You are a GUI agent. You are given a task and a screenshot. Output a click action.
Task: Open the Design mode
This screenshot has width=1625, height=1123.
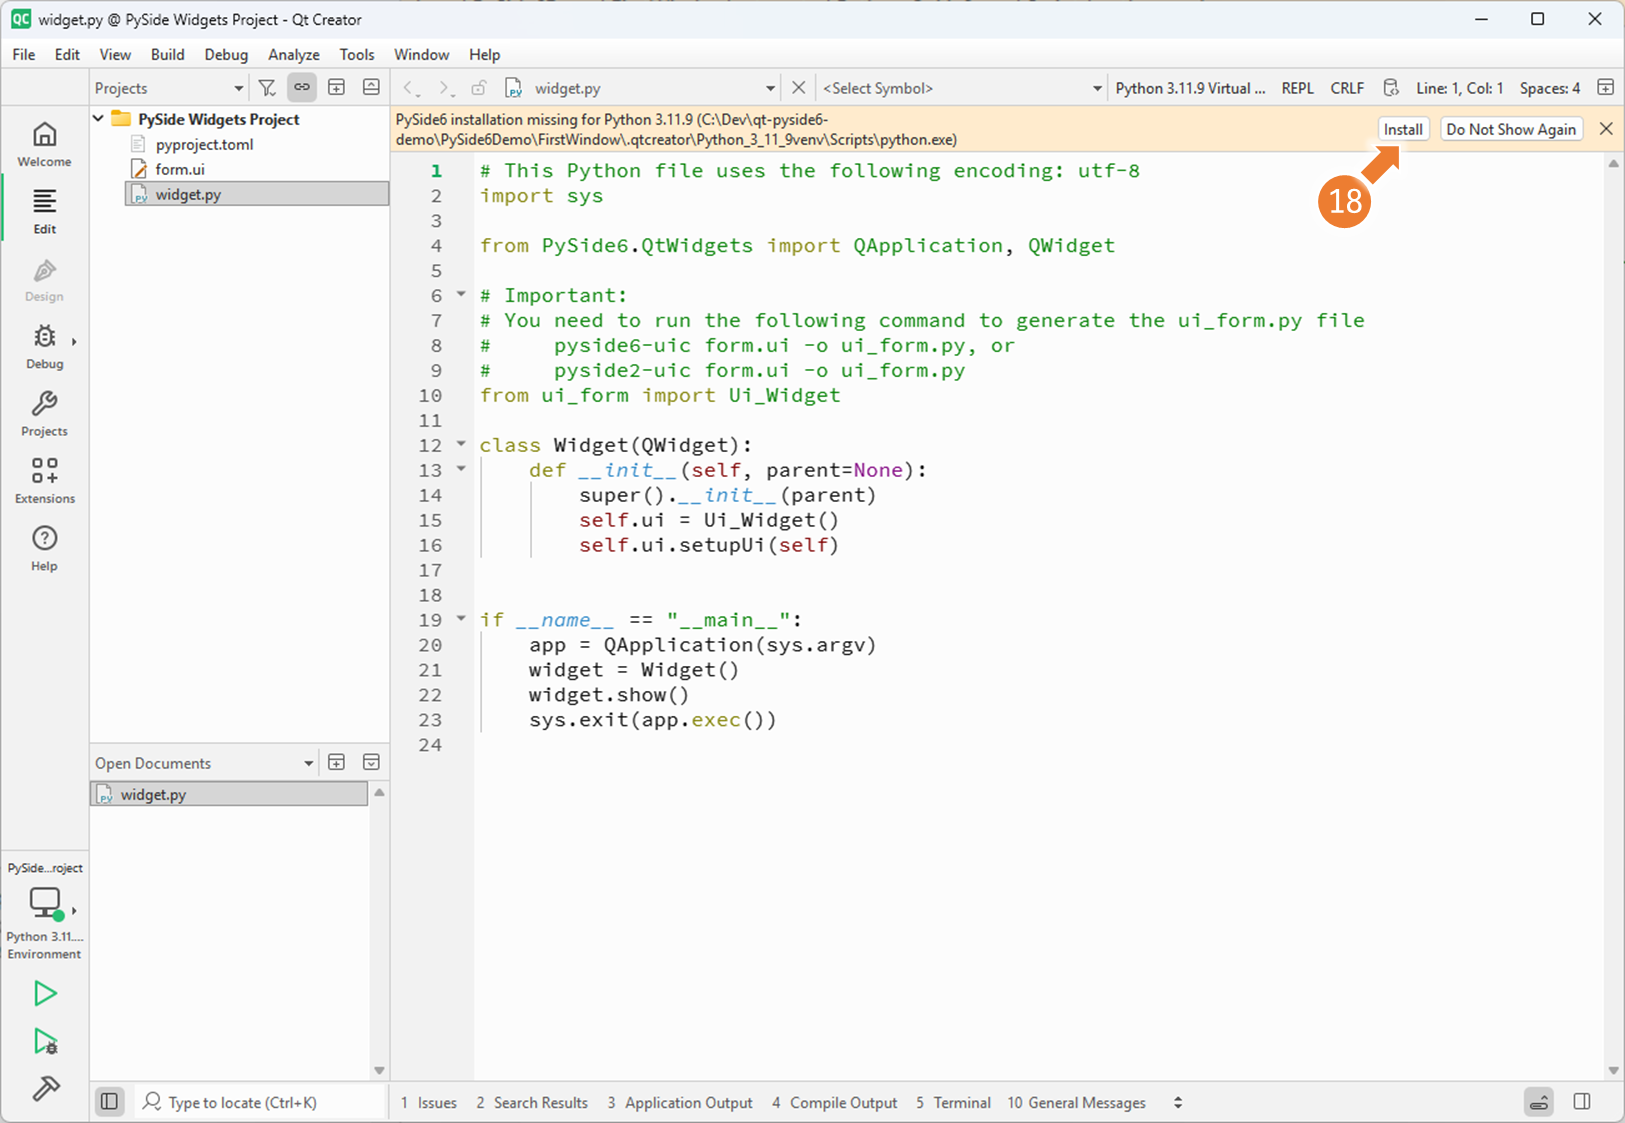(x=44, y=279)
